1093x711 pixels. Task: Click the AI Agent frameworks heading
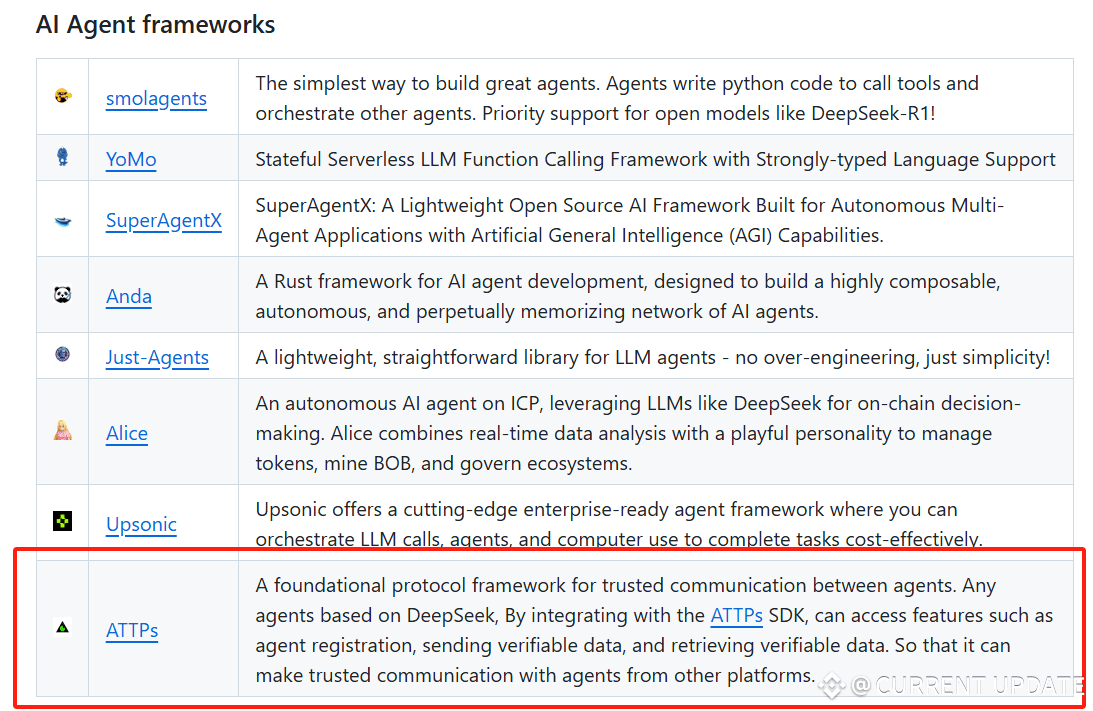(x=155, y=24)
